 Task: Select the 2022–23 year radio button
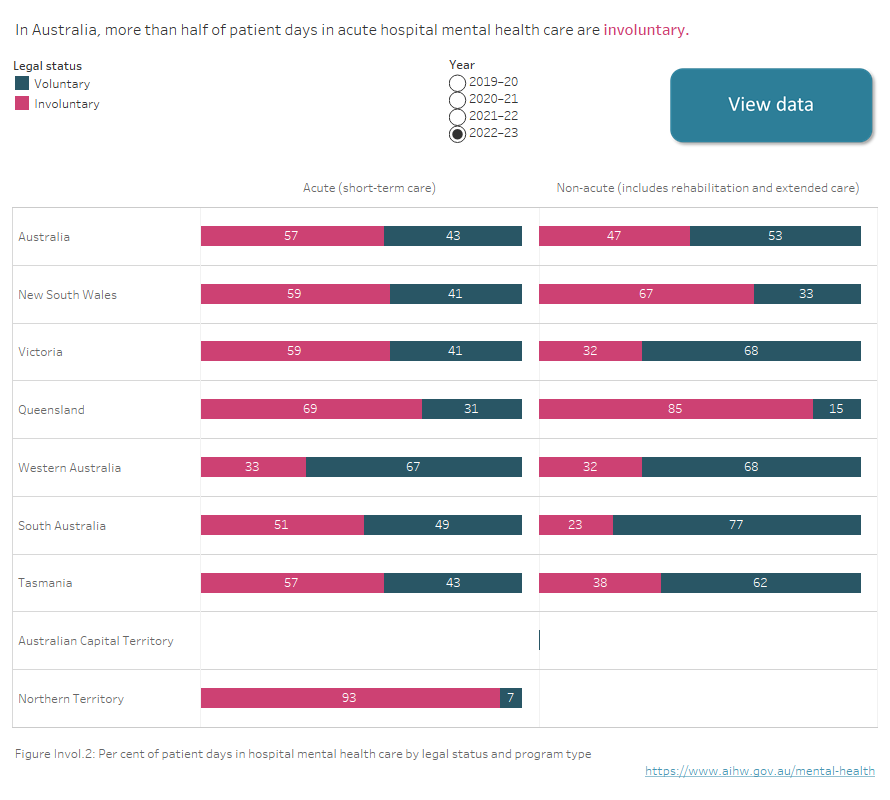(x=457, y=134)
